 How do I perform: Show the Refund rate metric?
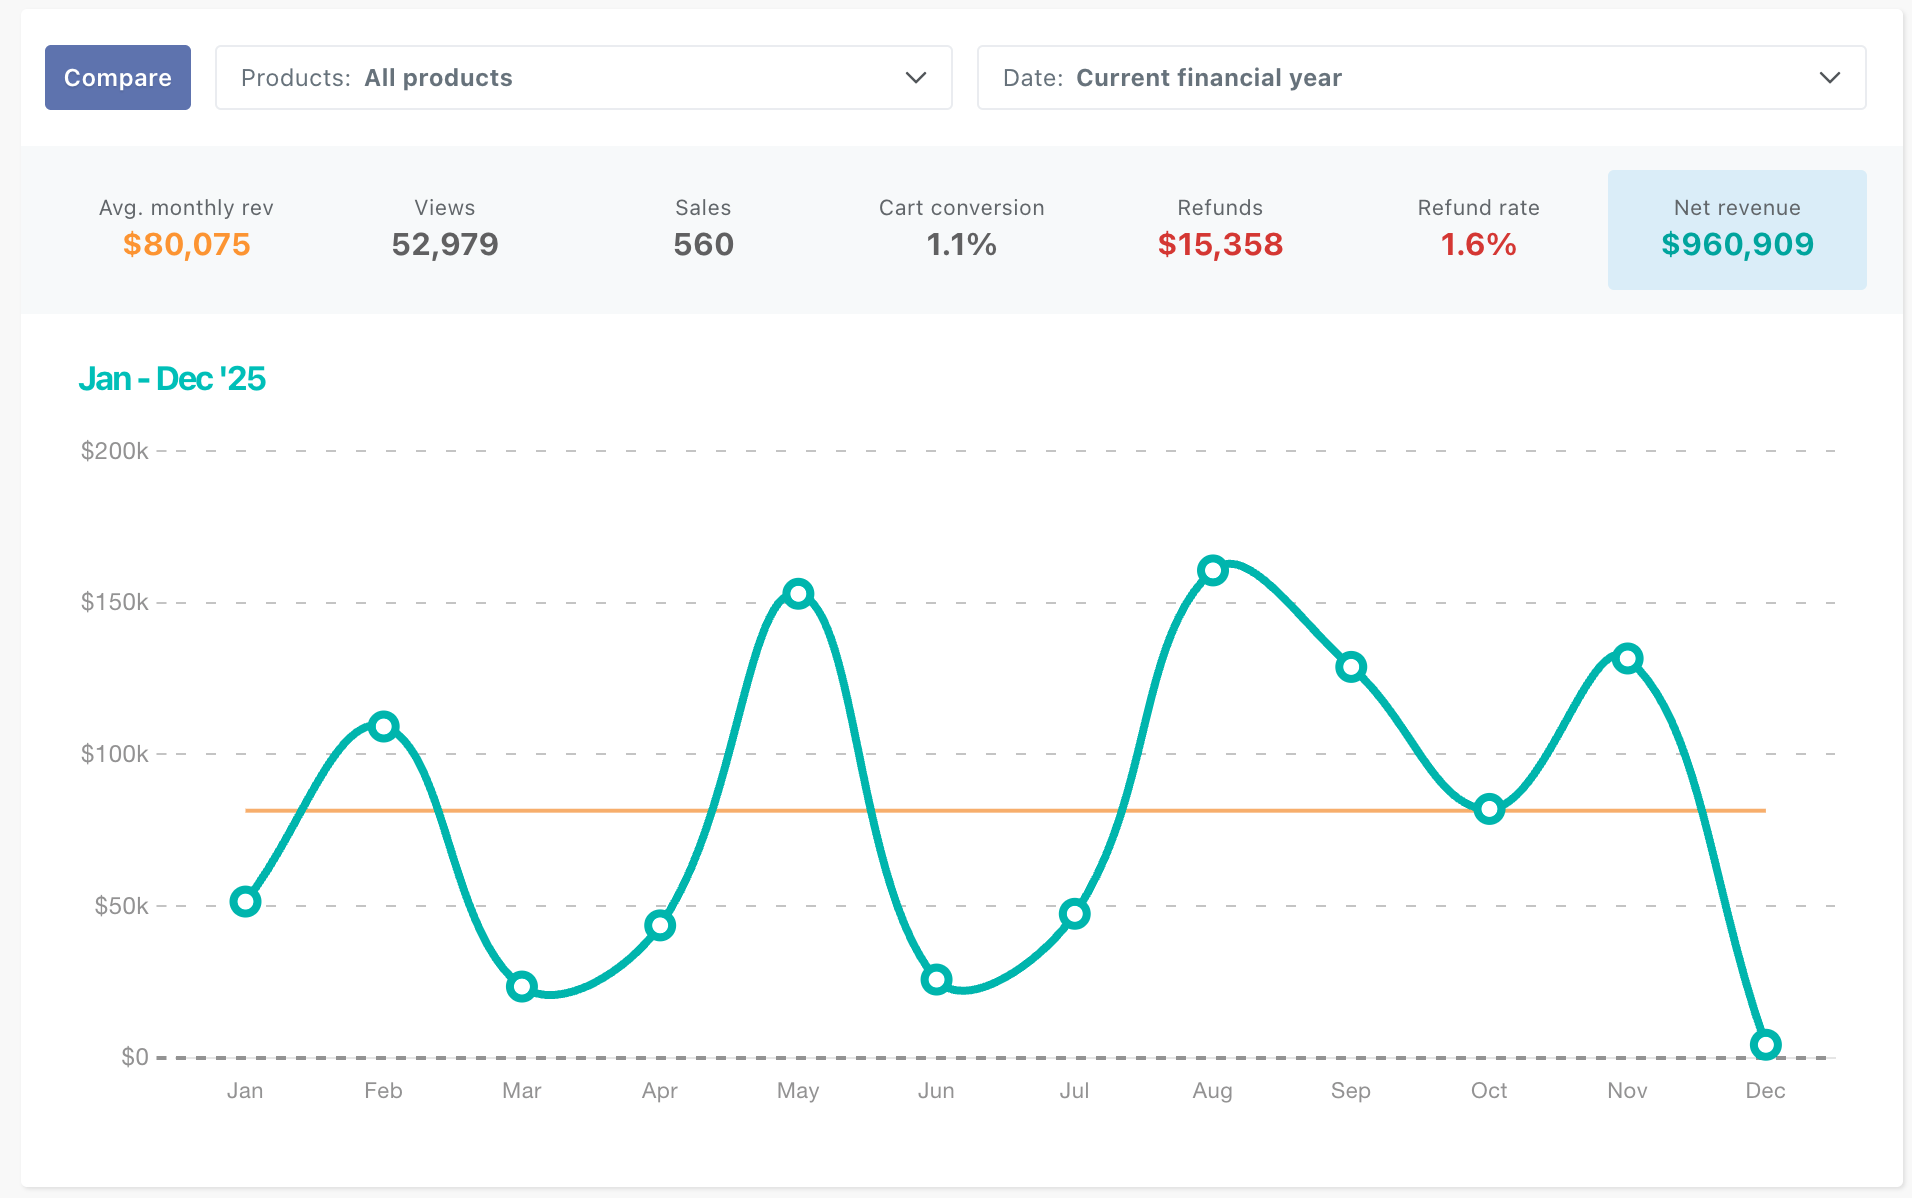(x=1478, y=229)
